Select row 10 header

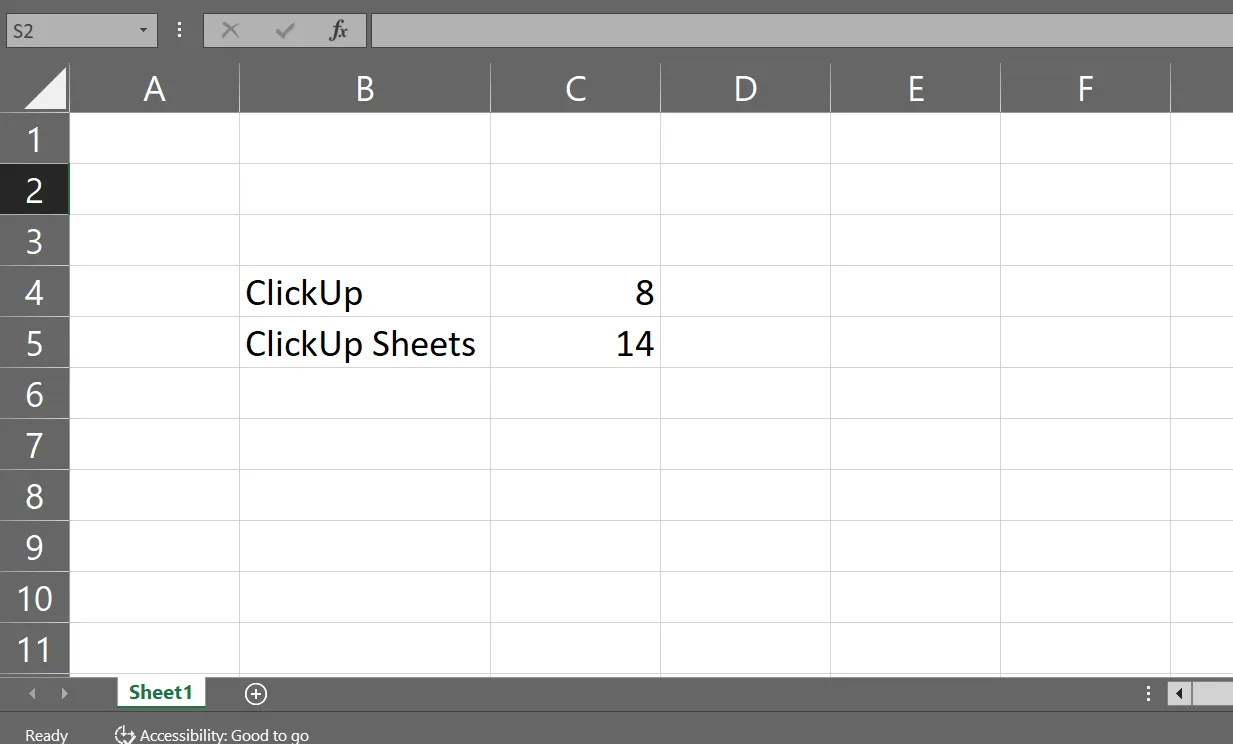pyautogui.click(x=34, y=598)
